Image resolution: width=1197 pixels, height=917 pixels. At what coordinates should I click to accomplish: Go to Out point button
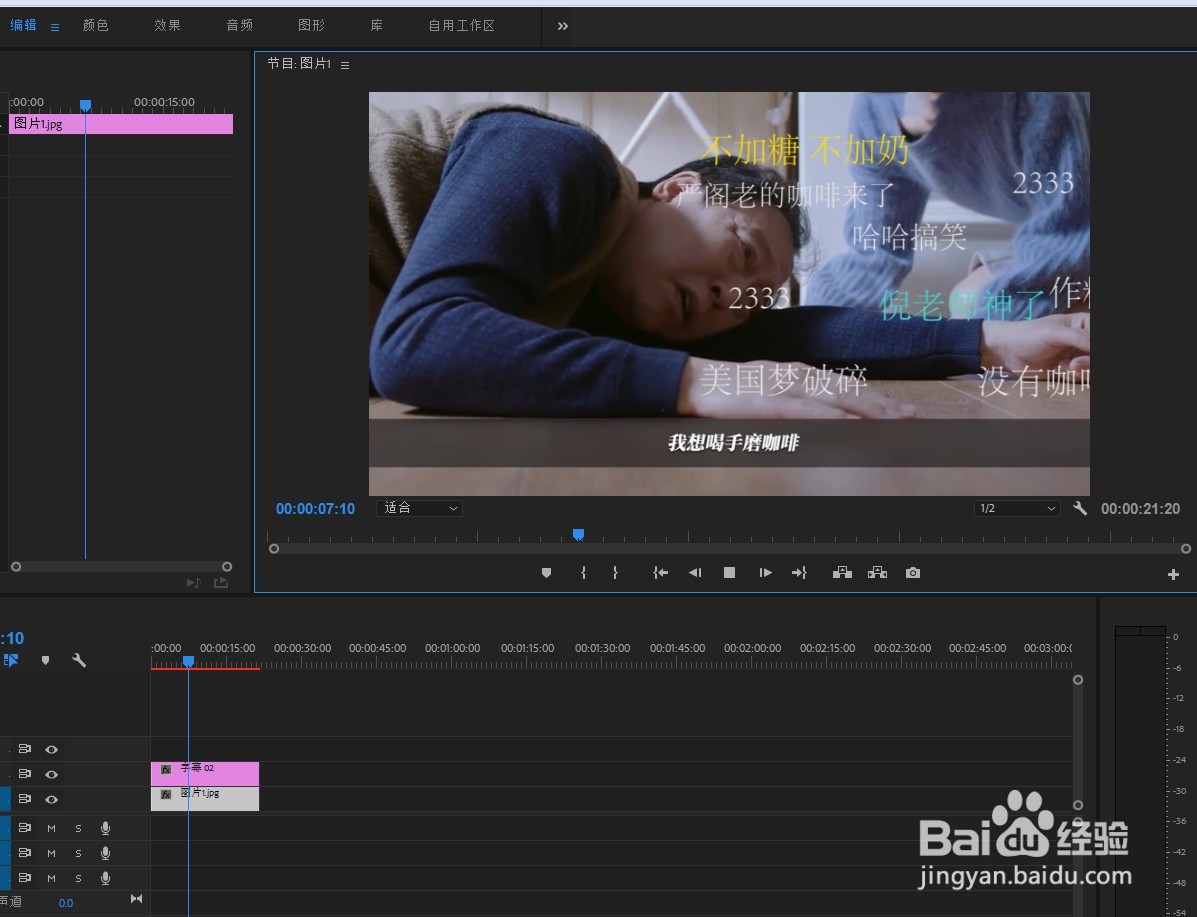coord(799,573)
